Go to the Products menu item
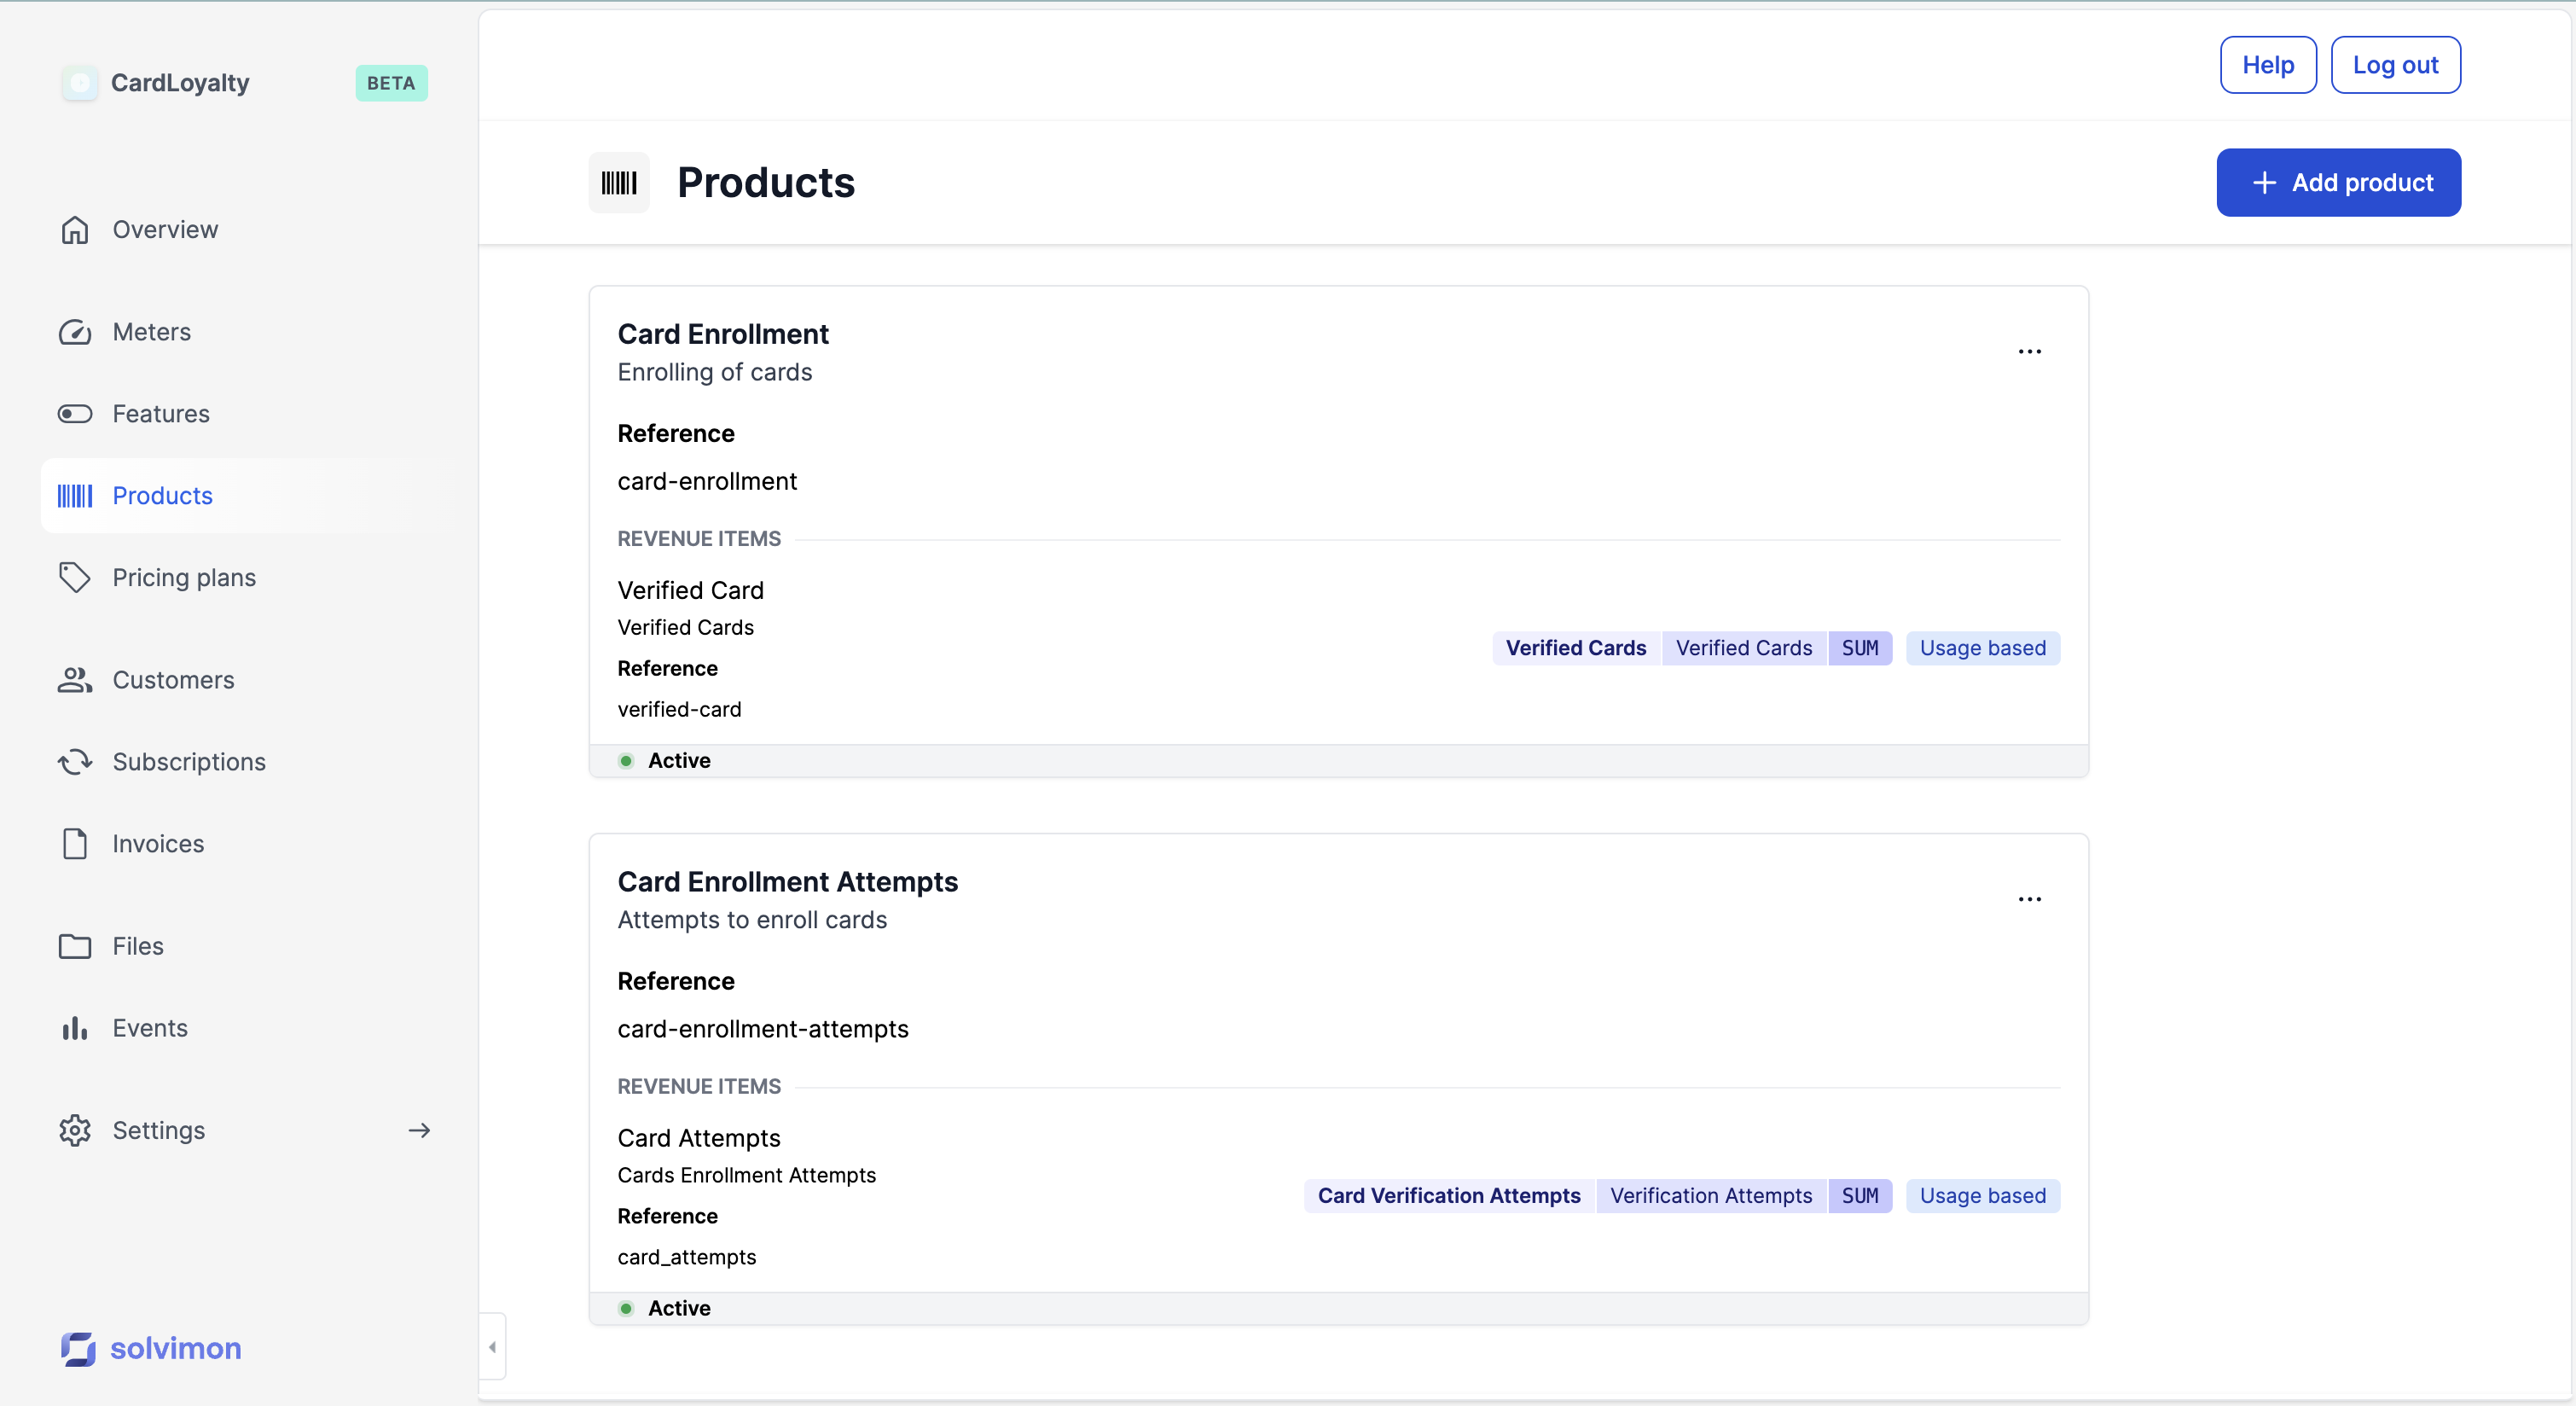2576x1406 pixels. (x=162, y=496)
